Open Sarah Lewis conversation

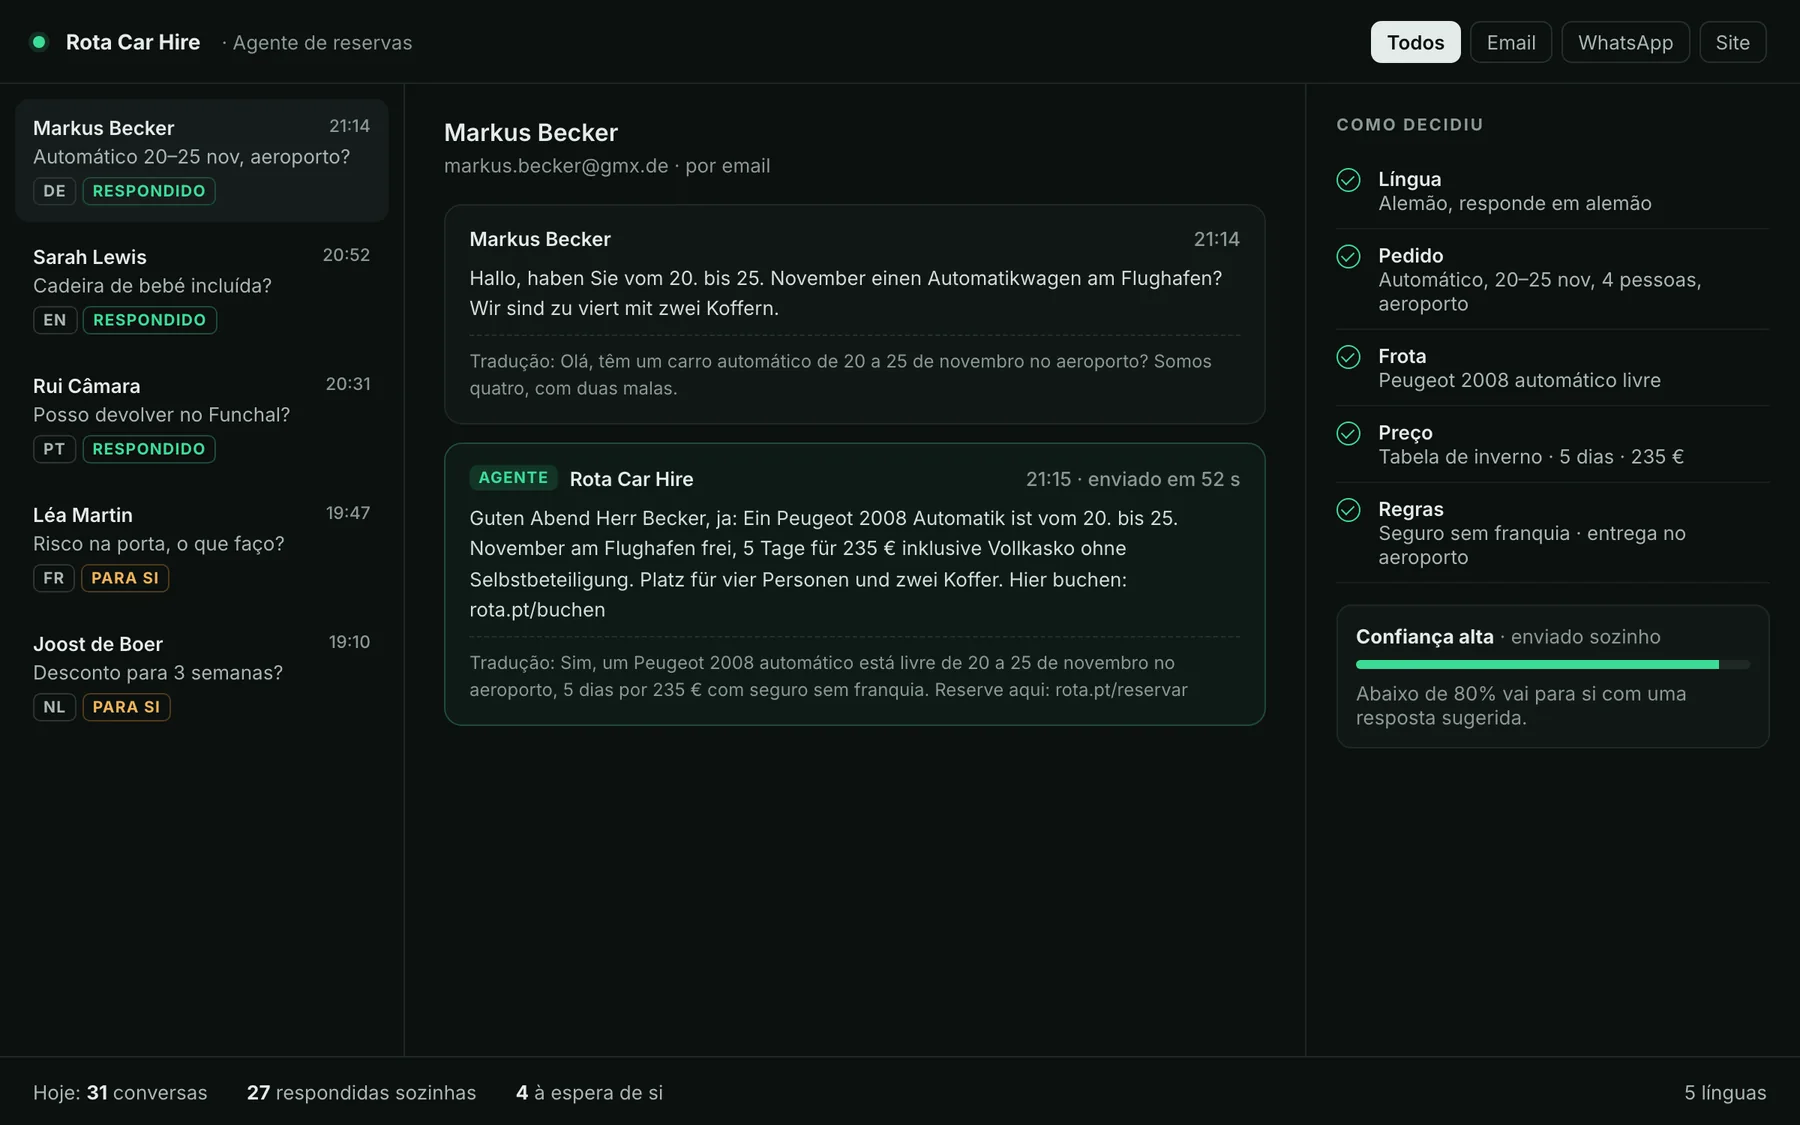coord(202,289)
